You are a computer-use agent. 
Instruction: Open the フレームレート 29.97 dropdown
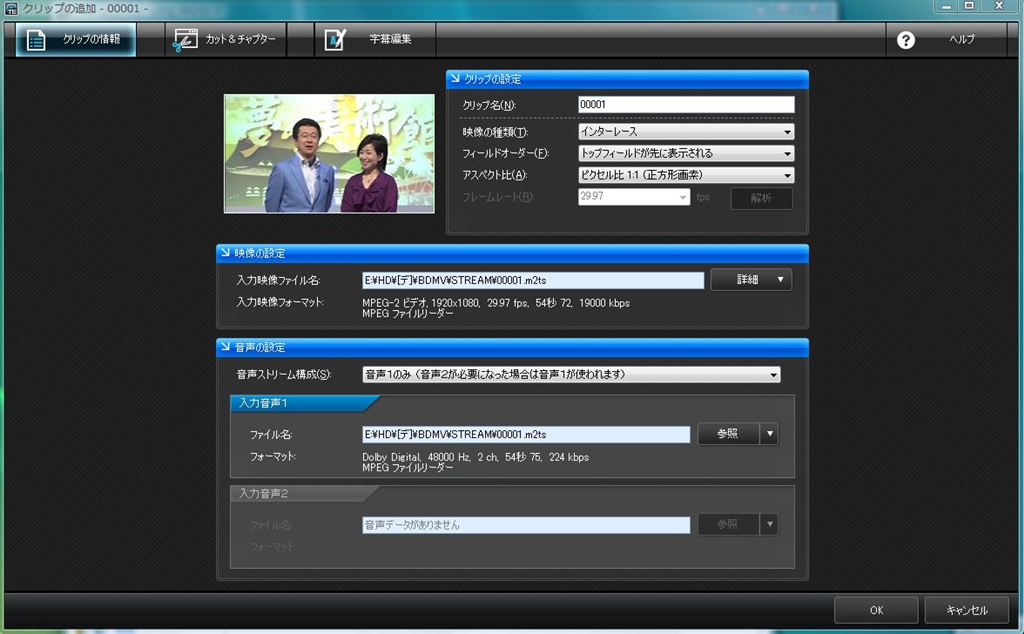[x=634, y=197]
